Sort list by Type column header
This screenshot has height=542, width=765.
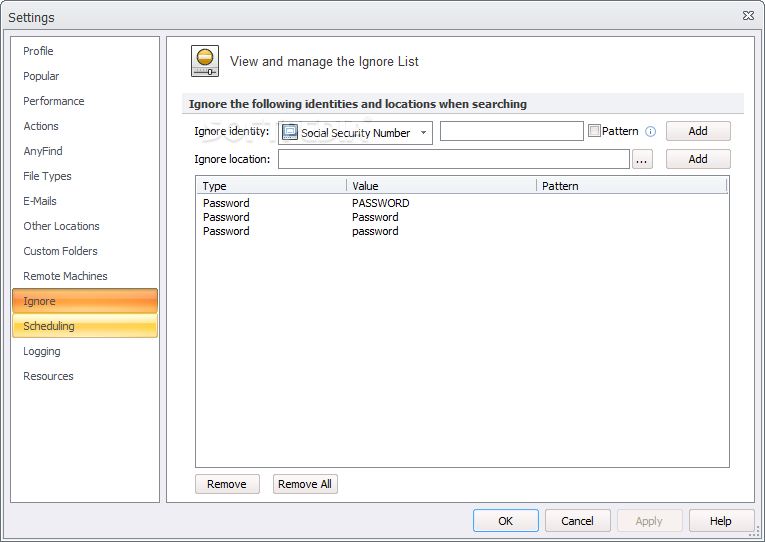[271, 186]
